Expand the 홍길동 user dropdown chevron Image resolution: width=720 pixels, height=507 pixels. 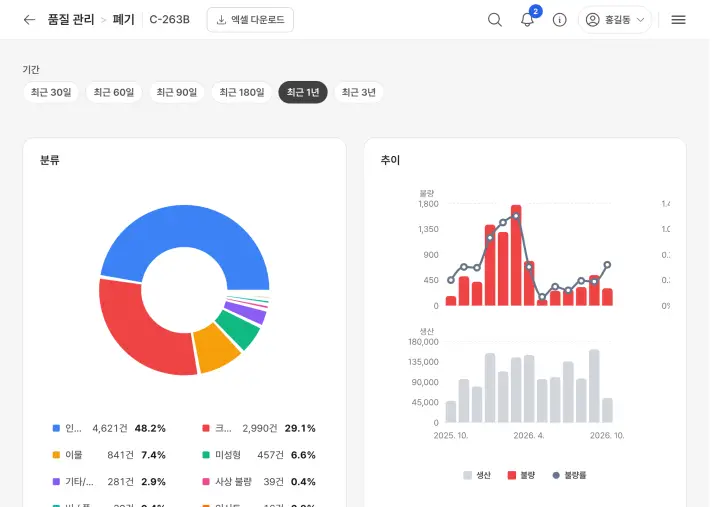pyautogui.click(x=641, y=20)
